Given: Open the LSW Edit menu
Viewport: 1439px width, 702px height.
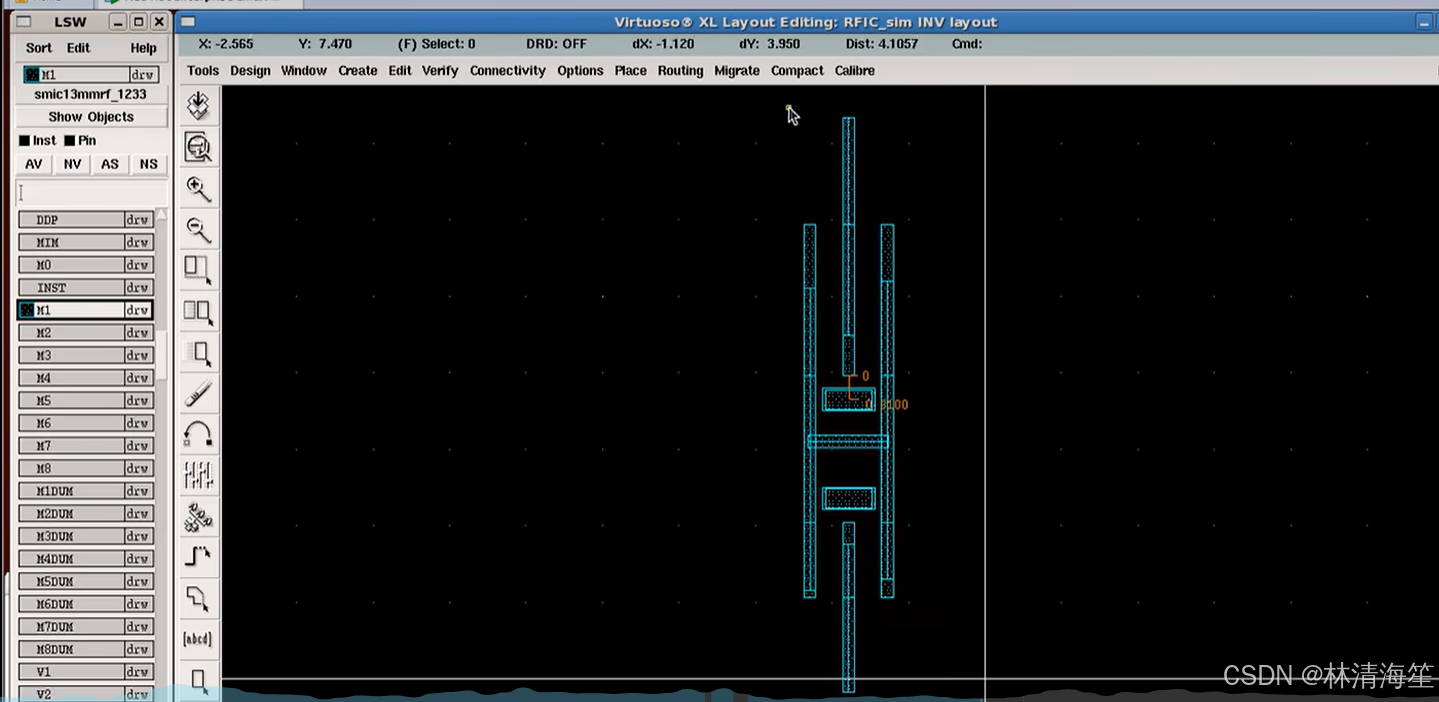Looking at the screenshot, I should [x=78, y=48].
